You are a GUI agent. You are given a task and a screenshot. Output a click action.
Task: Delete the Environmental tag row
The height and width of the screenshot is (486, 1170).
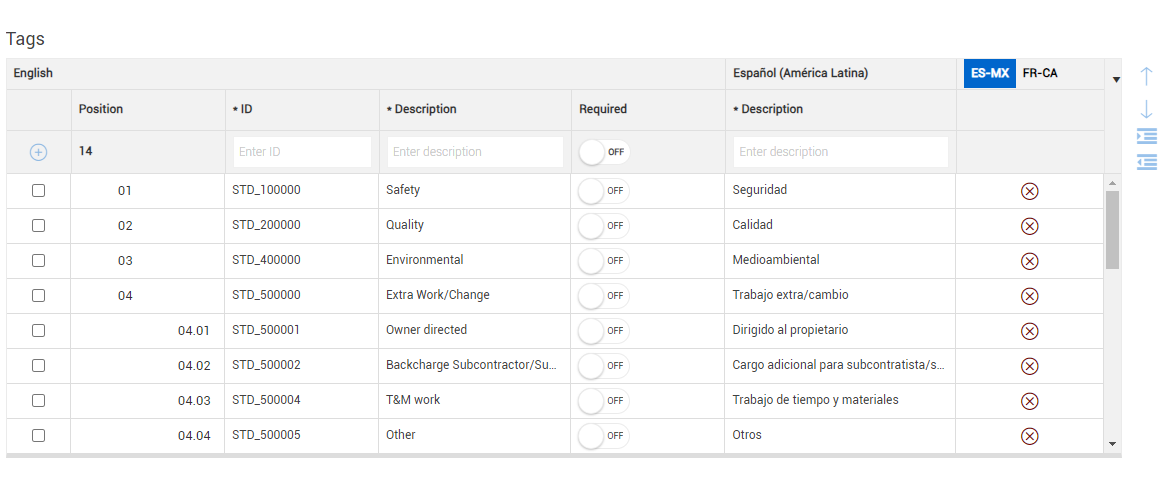pyautogui.click(x=1030, y=261)
